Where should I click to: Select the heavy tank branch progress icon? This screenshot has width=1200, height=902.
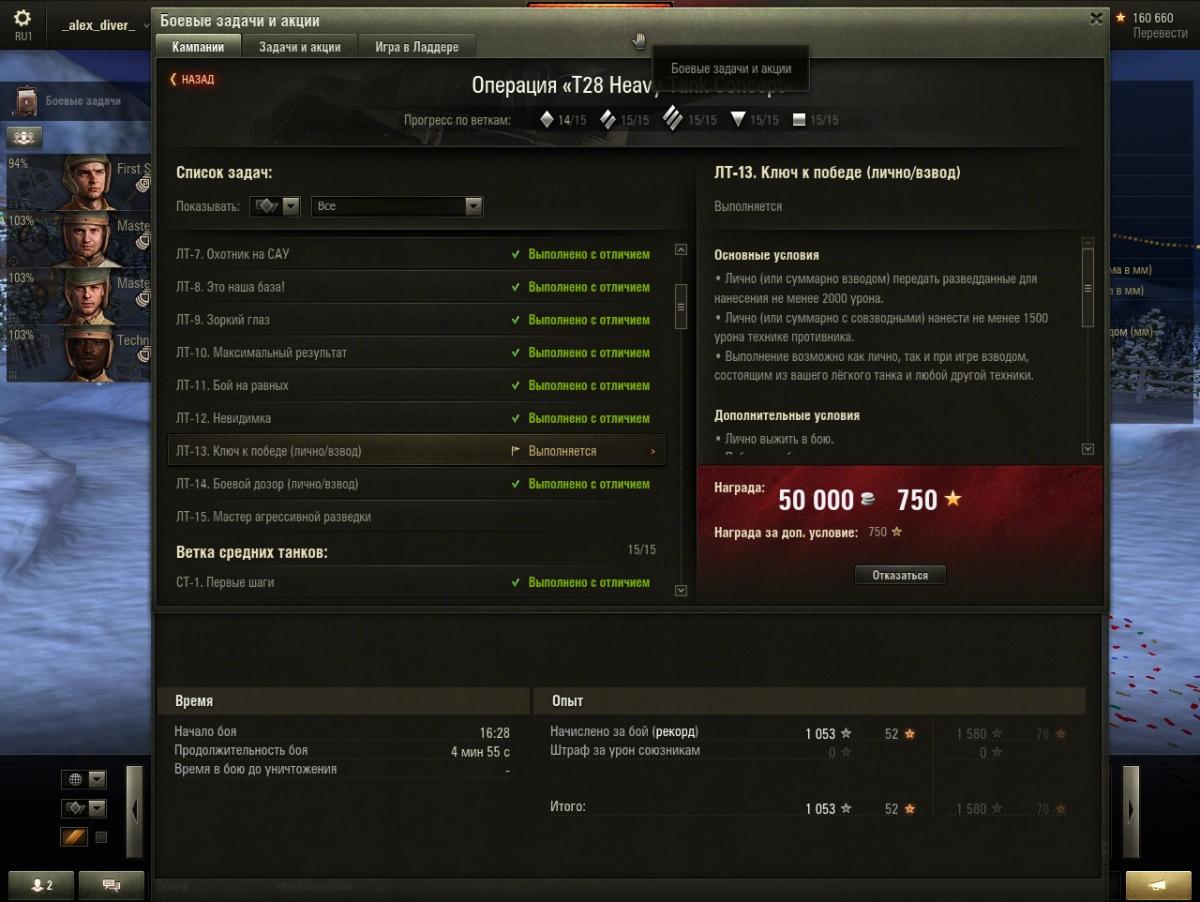672,120
